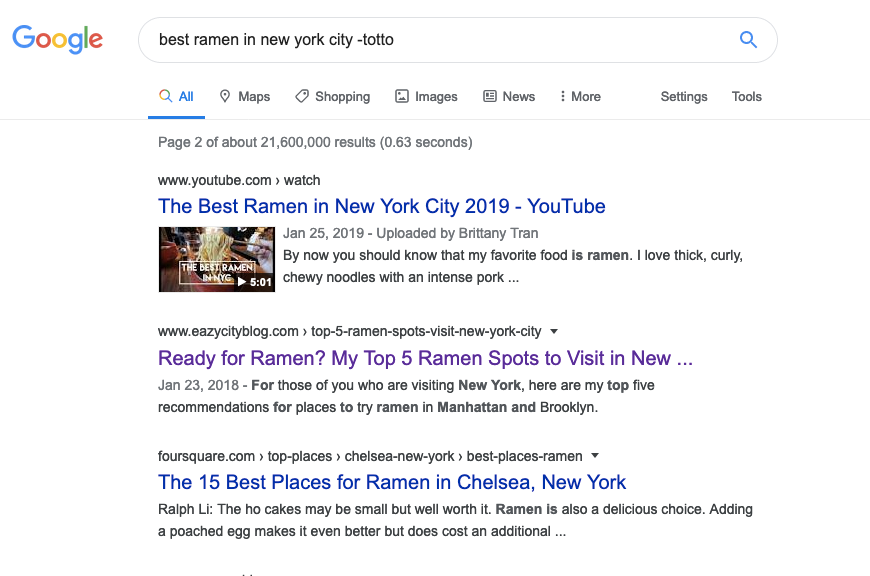Select the All results tab

[x=176, y=97]
